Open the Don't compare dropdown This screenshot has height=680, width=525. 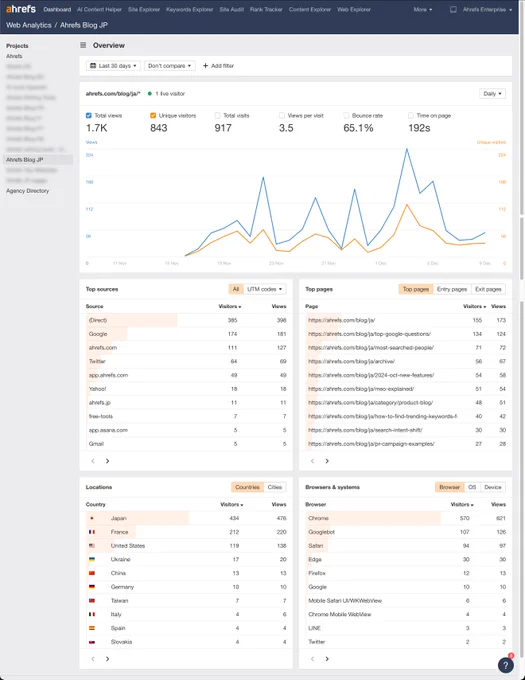click(x=170, y=66)
